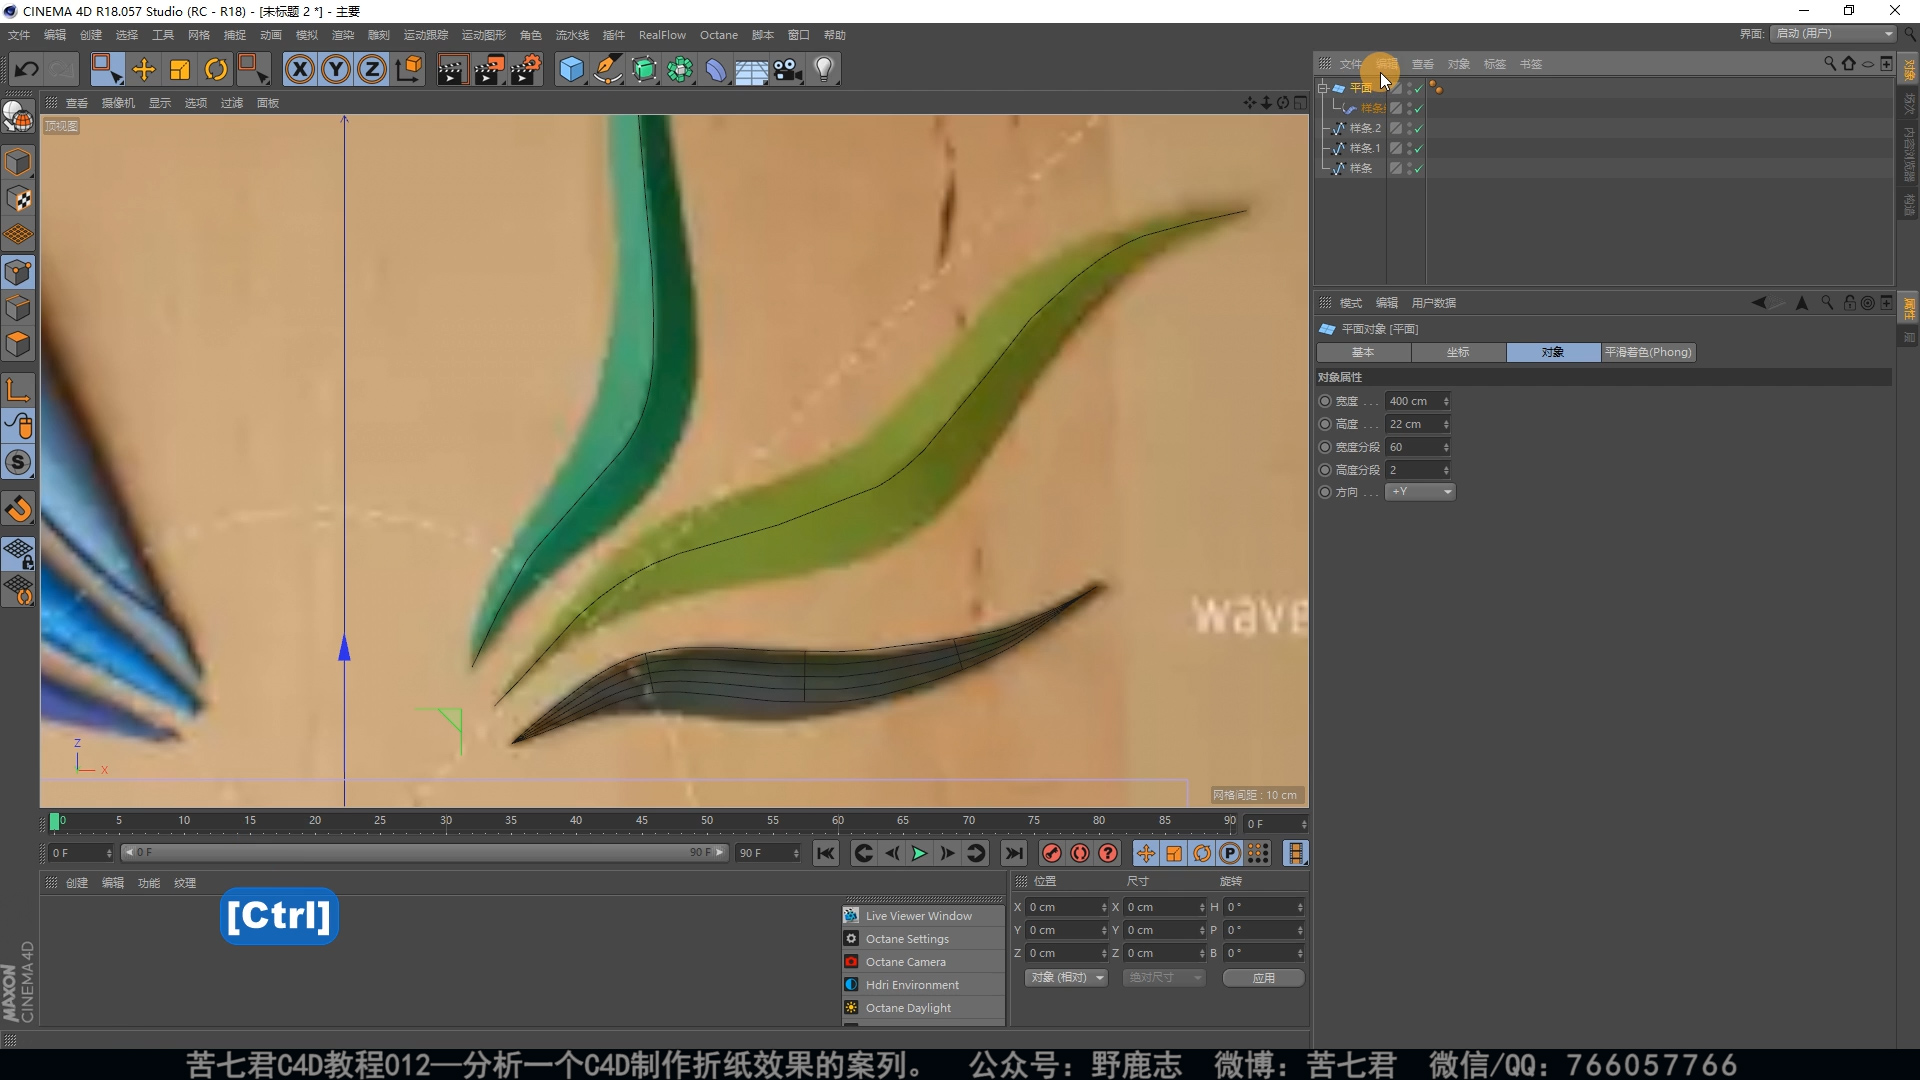Render to Picture Viewer

pyautogui.click(x=489, y=69)
